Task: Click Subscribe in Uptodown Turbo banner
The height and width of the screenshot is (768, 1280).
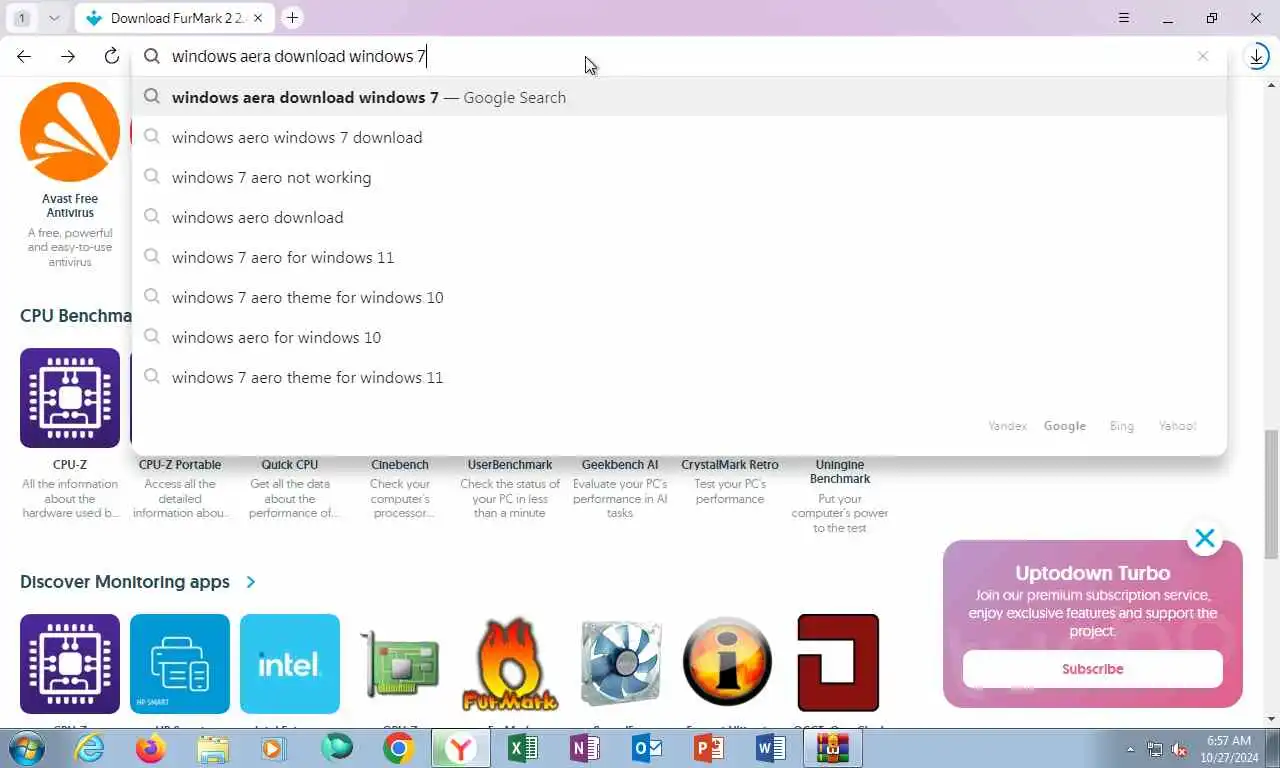Action: tap(1093, 669)
